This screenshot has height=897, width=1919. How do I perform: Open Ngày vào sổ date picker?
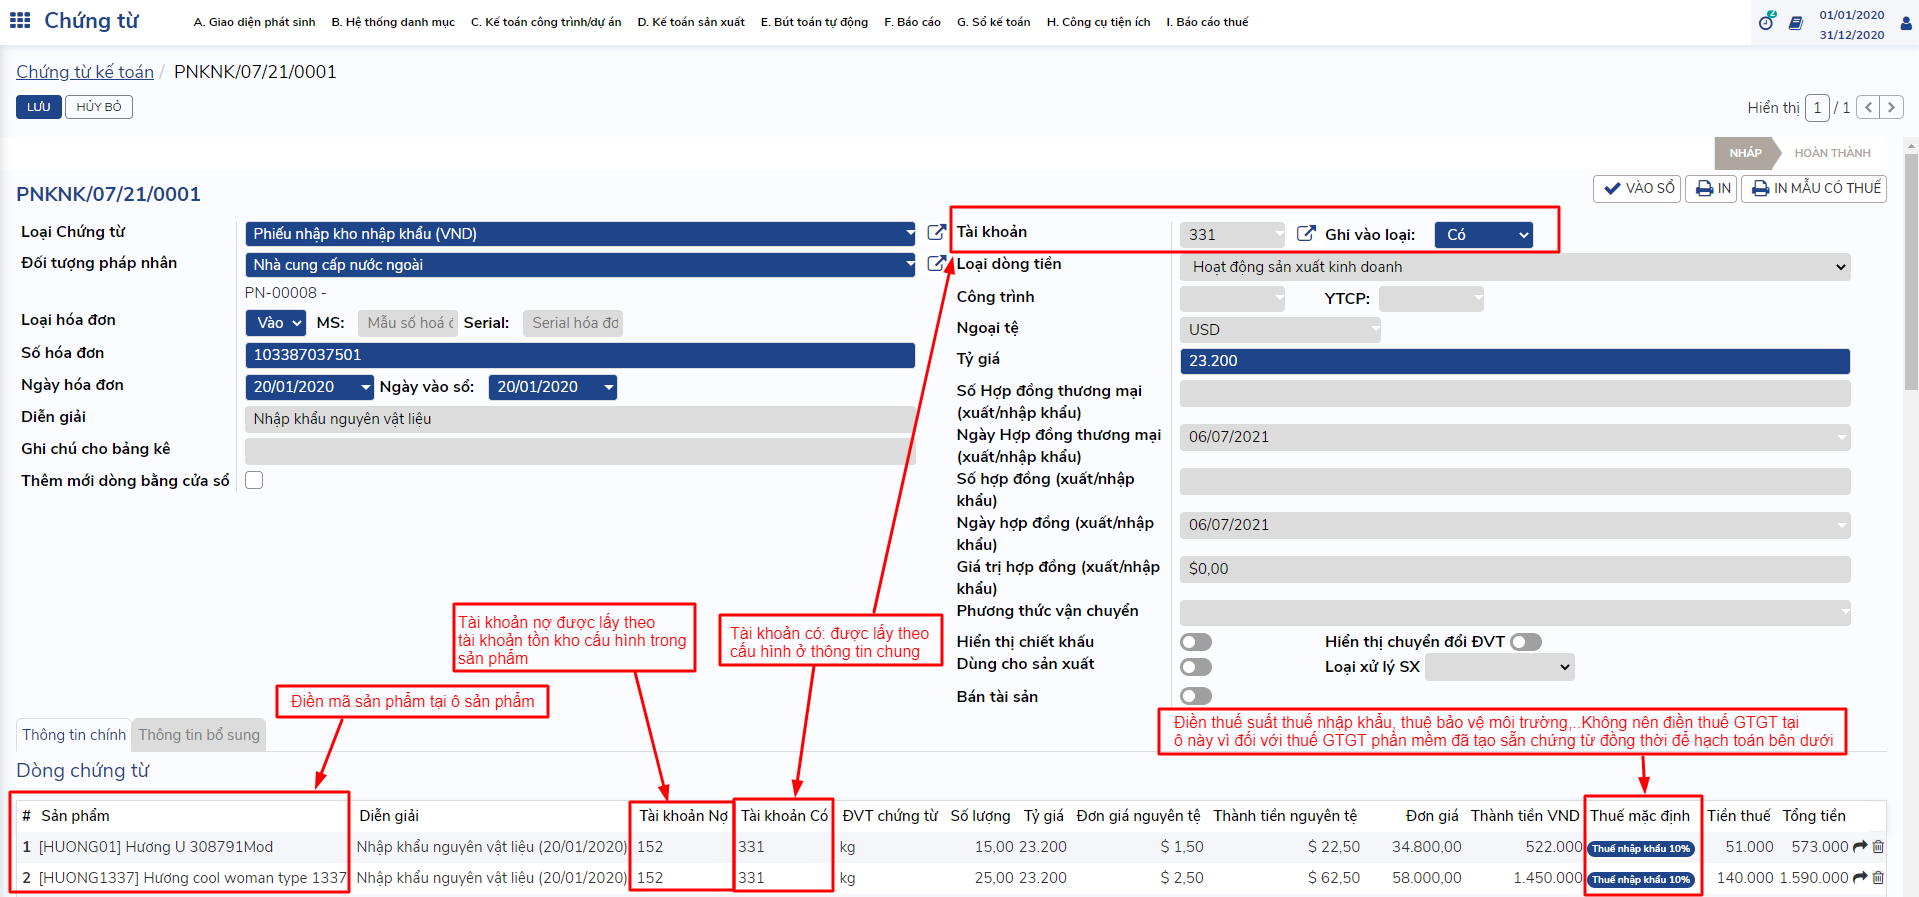(553, 387)
